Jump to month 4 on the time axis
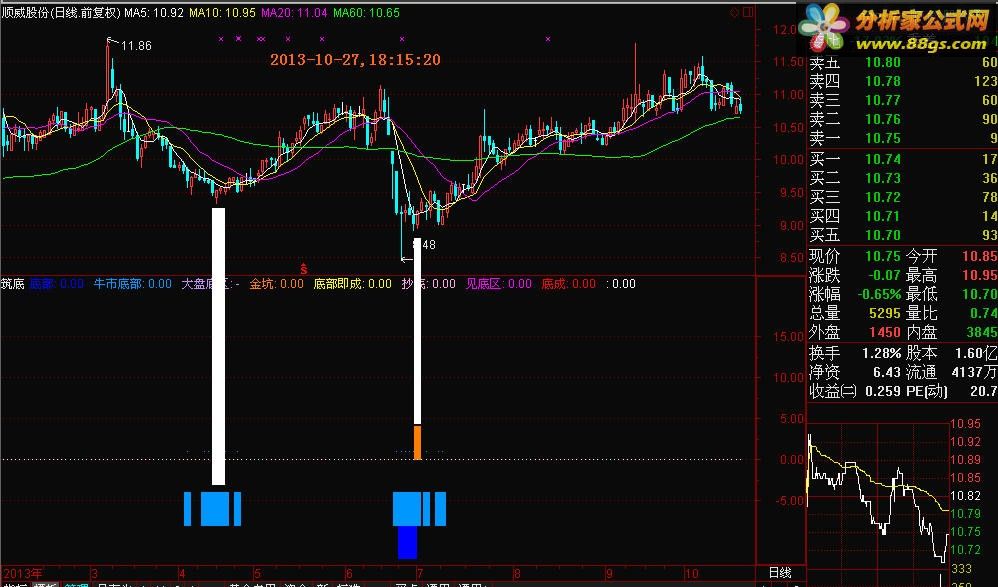This screenshot has height=587, width=998. 182,574
